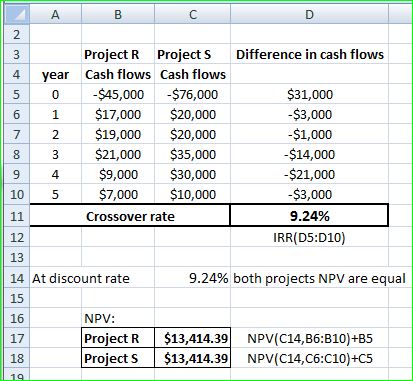413x381 pixels.
Task: Select row 5 header
Action: [17, 94]
